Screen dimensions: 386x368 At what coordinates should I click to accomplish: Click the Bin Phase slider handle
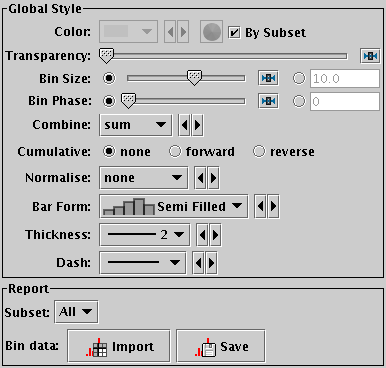coord(128,100)
